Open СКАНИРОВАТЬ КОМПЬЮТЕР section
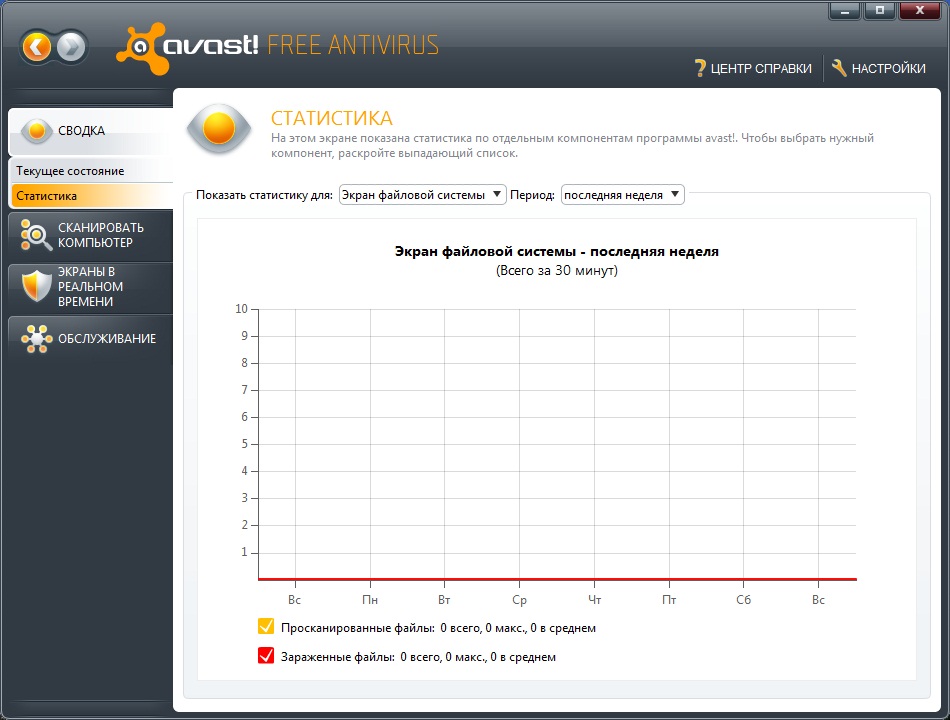 pyautogui.click(x=91, y=235)
